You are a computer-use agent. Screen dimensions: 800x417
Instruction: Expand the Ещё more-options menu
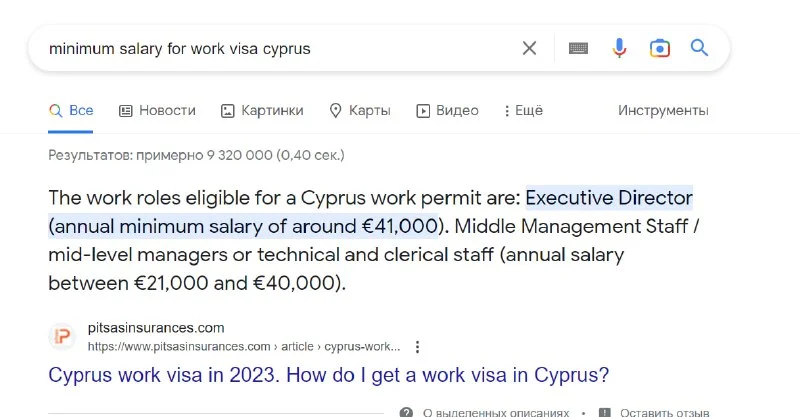pos(523,110)
